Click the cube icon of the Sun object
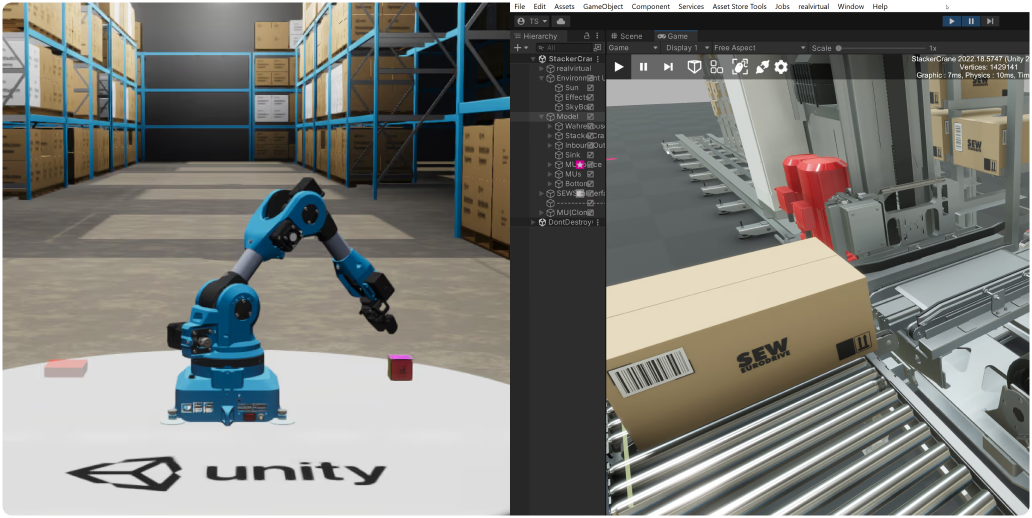 [x=559, y=88]
